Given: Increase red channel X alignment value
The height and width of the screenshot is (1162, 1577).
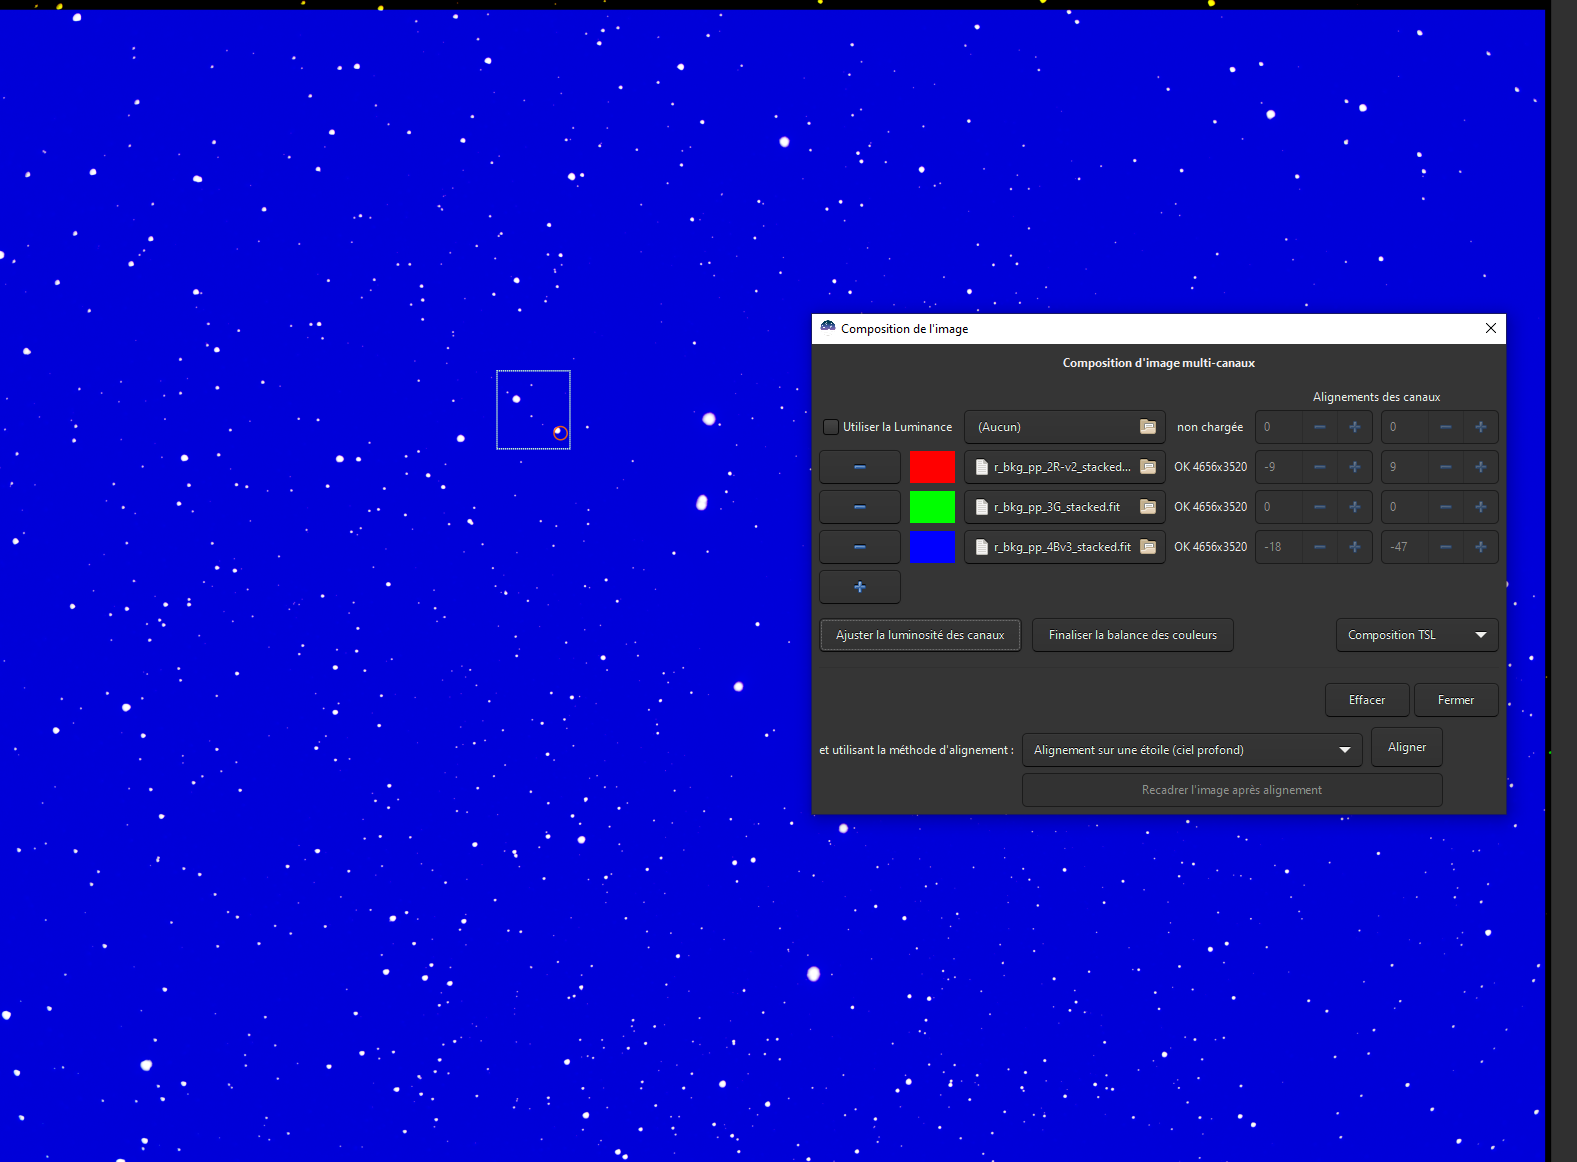Looking at the screenshot, I should coord(1355,467).
